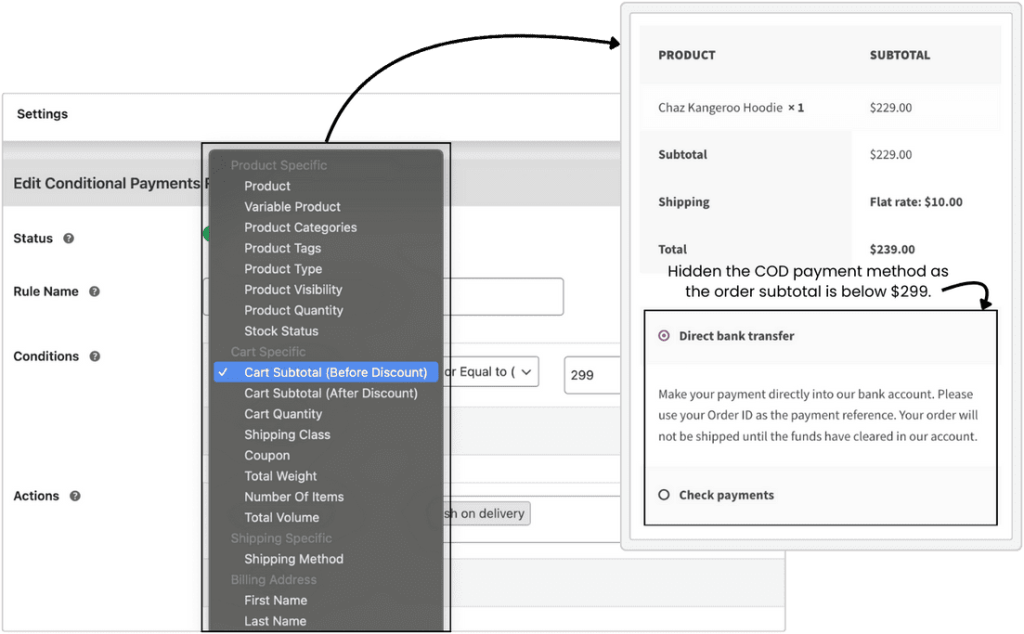Click the Settings heading text
The height and width of the screenshot is (634, 1024).
click(42, 114)
